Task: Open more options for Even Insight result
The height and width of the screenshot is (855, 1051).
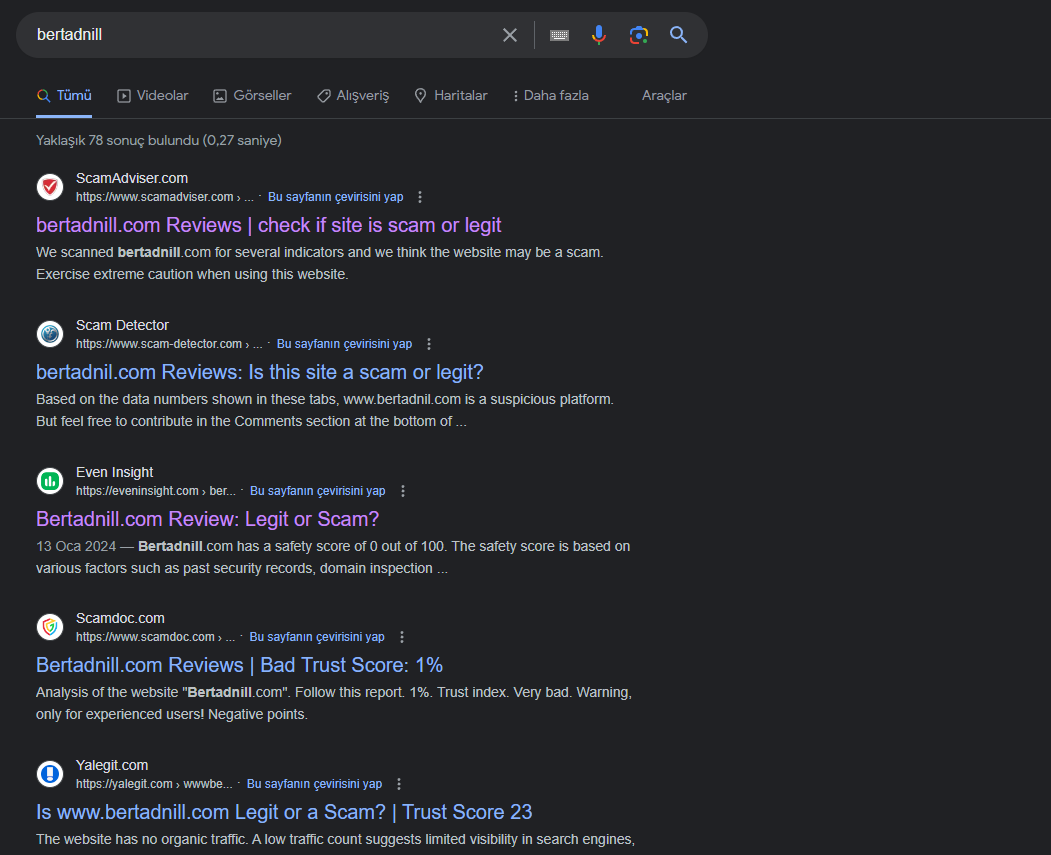Action: coord(403,491)
